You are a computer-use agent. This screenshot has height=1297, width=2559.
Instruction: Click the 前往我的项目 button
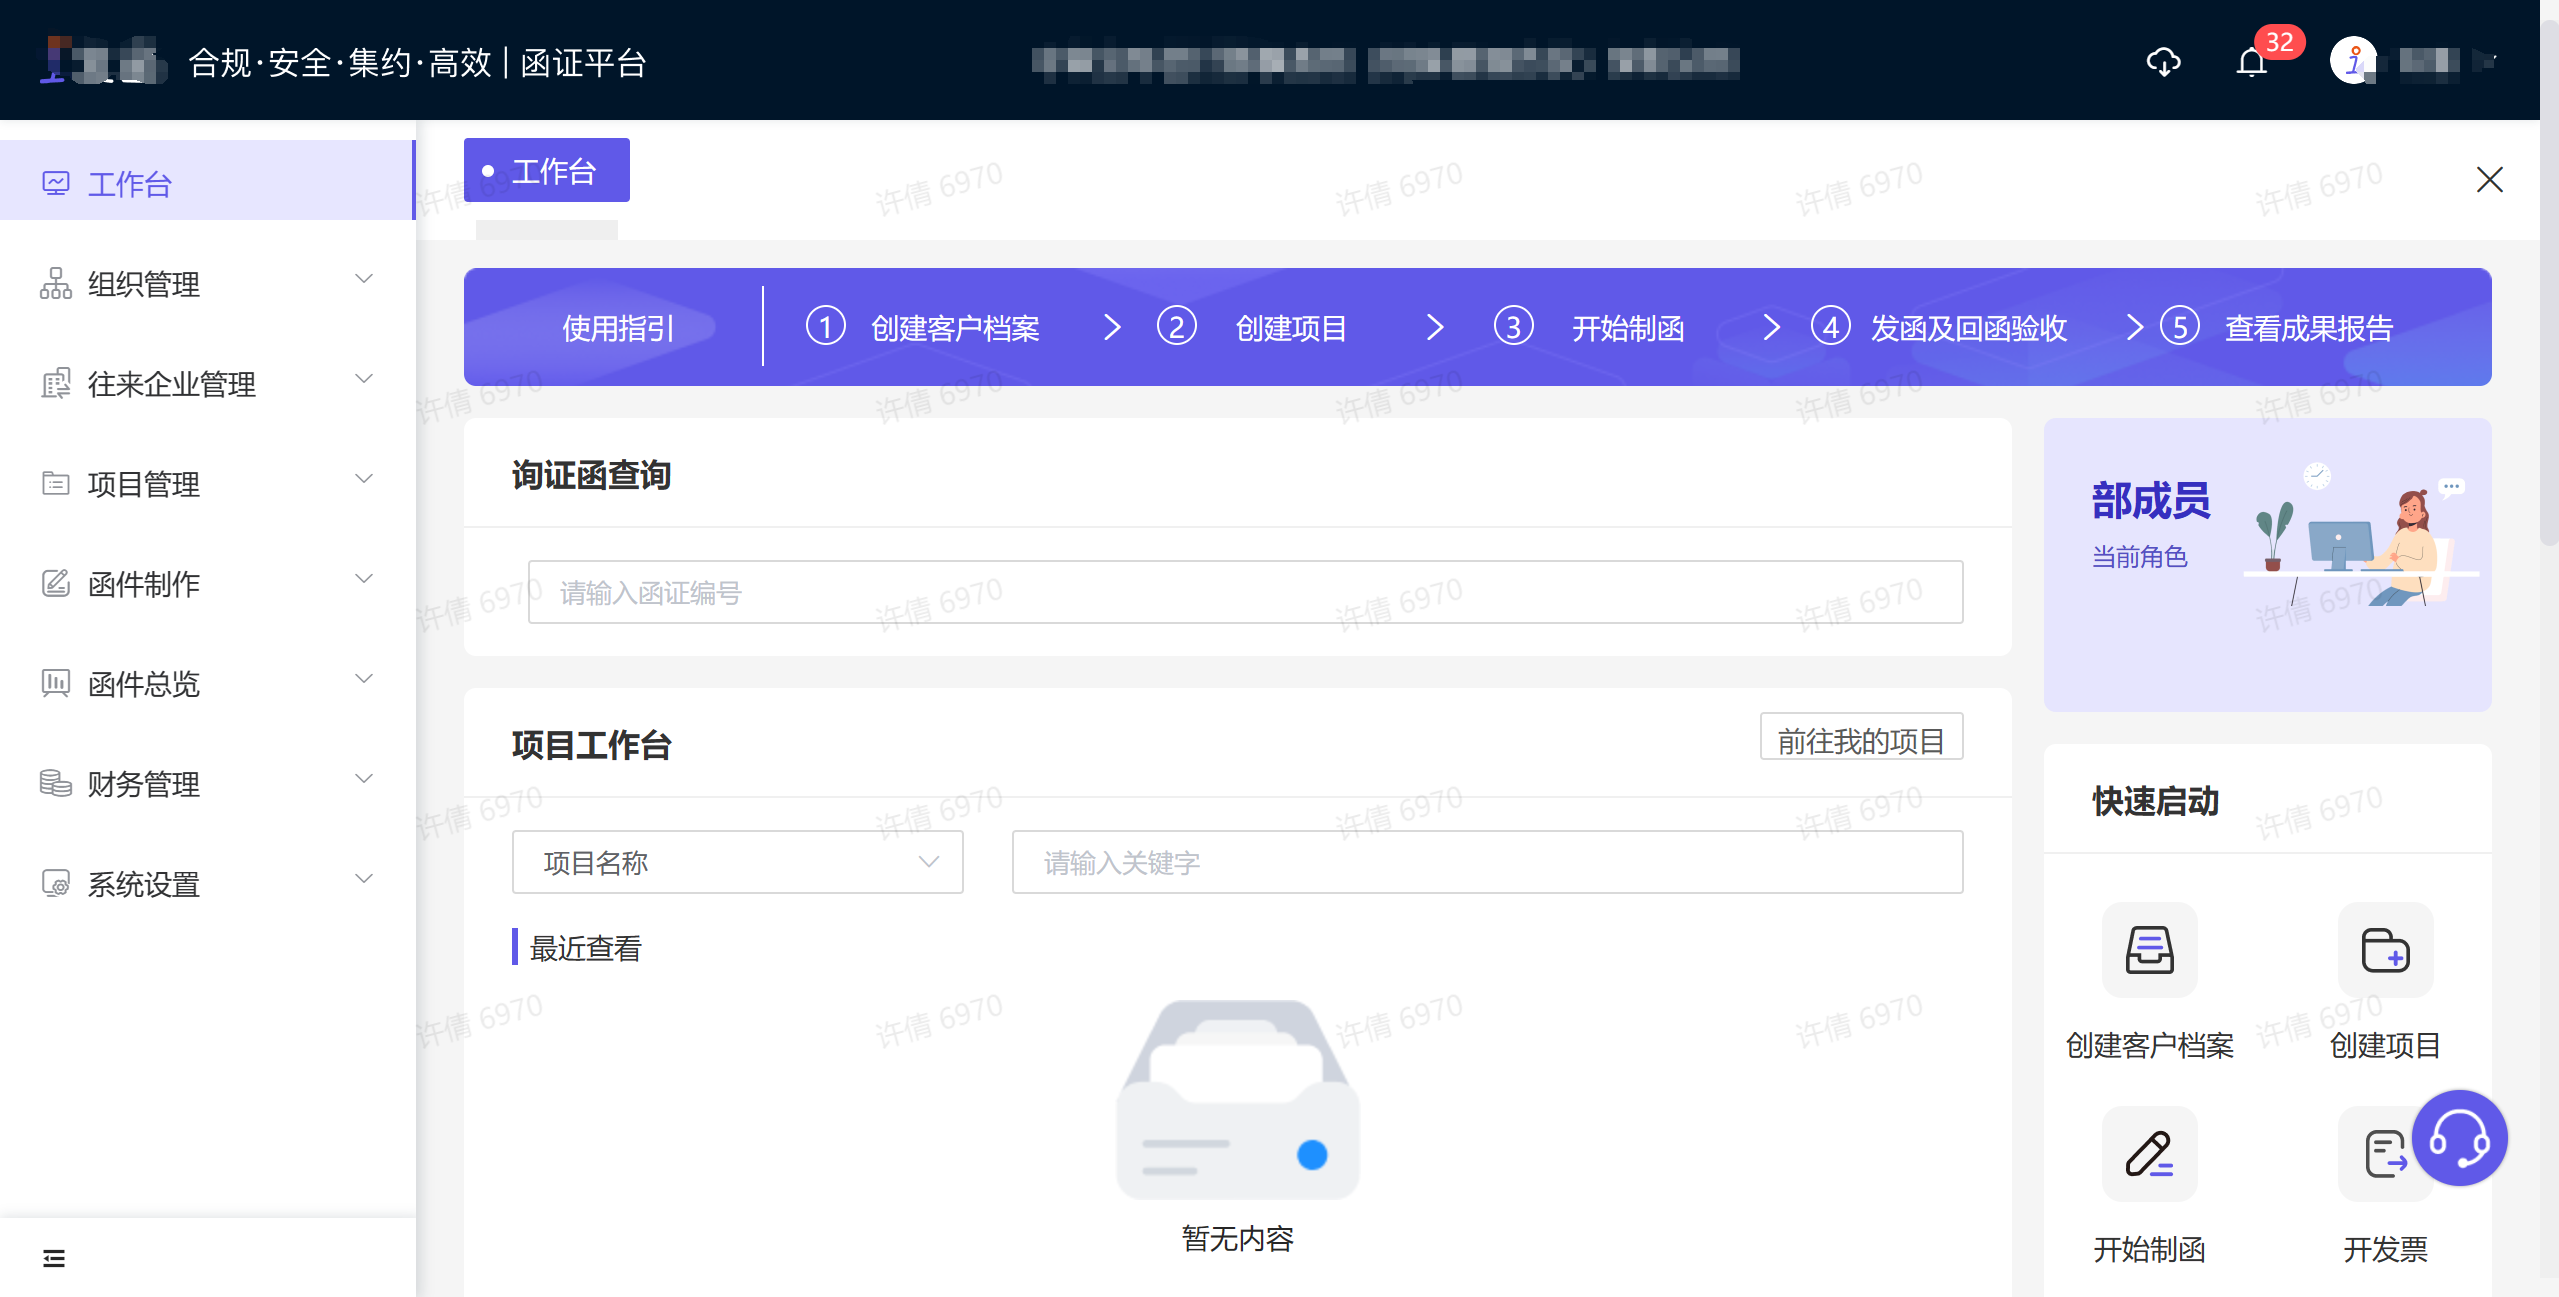coord(1861,738)
